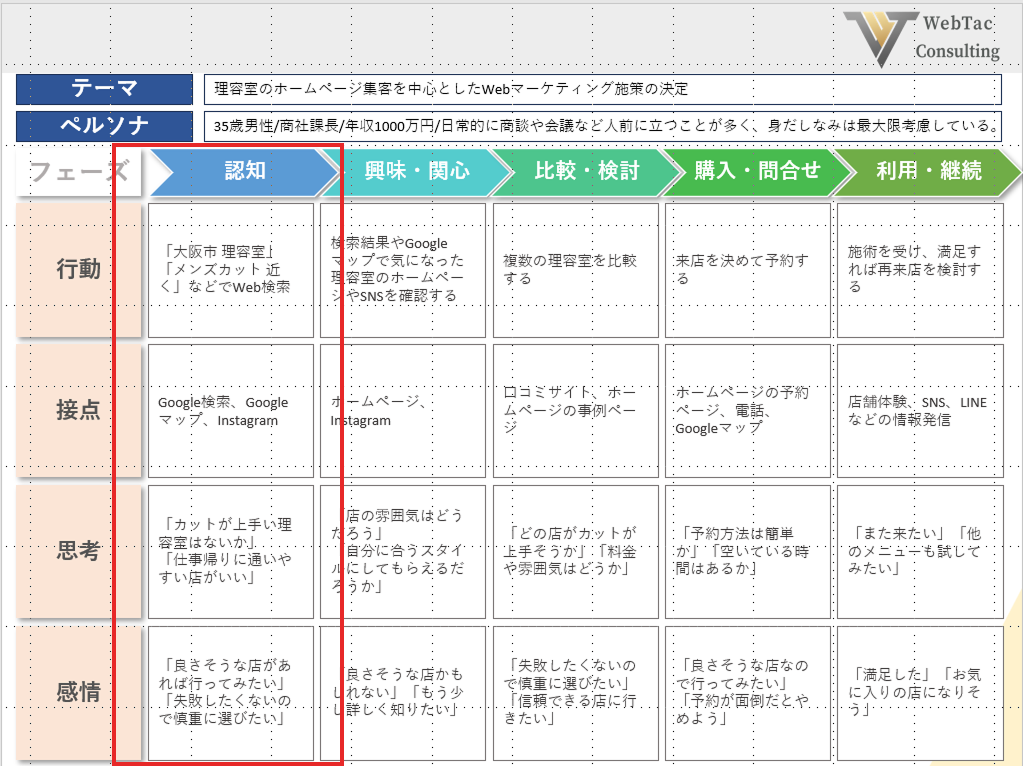This screenshot has width=1023, height=766.
Task: Click the 比較・検討 phase arrow
Action: [586, 172]
